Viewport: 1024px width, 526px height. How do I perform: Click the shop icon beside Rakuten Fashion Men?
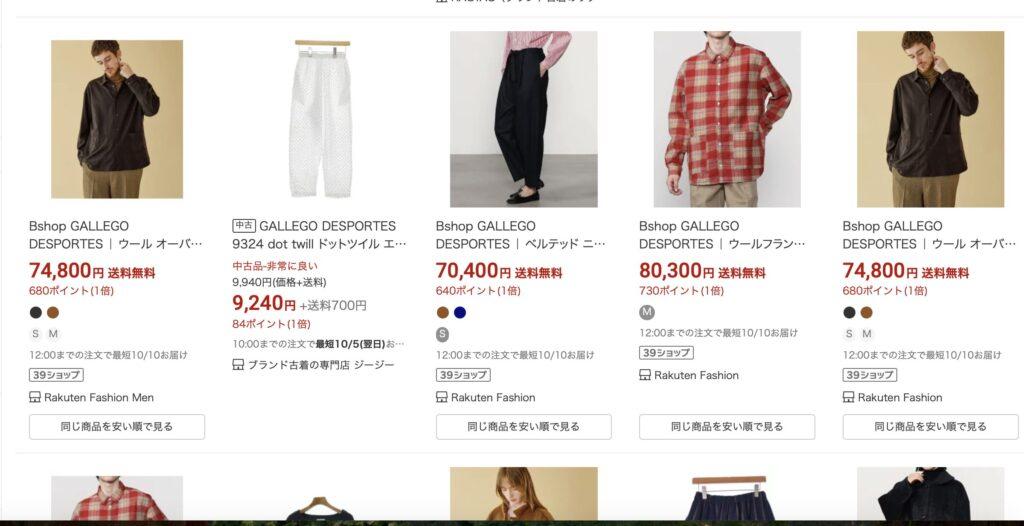pyautogui.click(x=35, y=397)
